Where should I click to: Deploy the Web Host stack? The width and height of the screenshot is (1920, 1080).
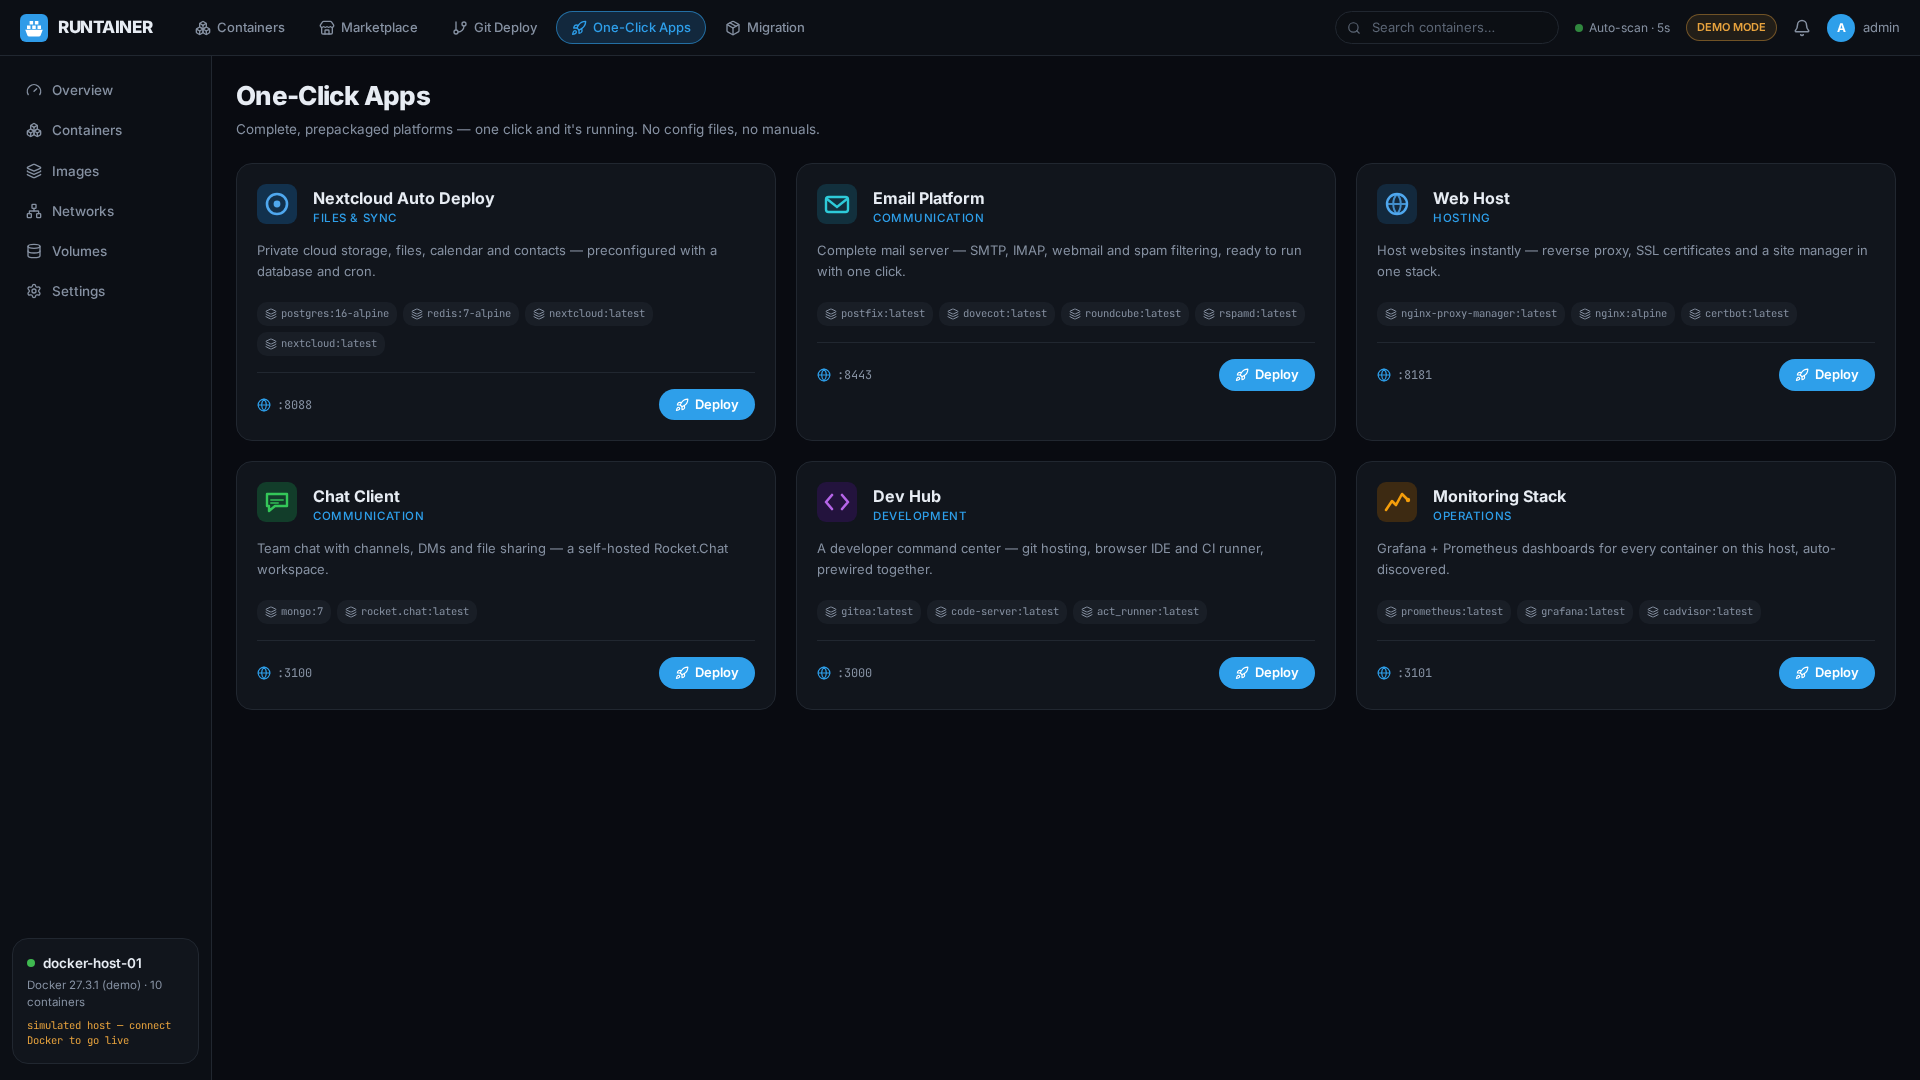click(1827, 375)
